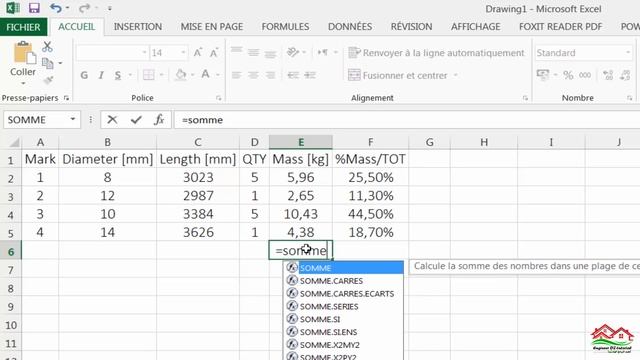Click the fx Insert Function icon
The image size is (640, 360).
[x=159, y=120]
